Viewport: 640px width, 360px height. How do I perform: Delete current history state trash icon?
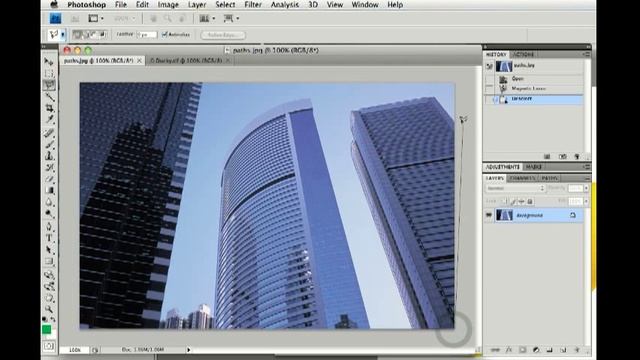point(577,156)
